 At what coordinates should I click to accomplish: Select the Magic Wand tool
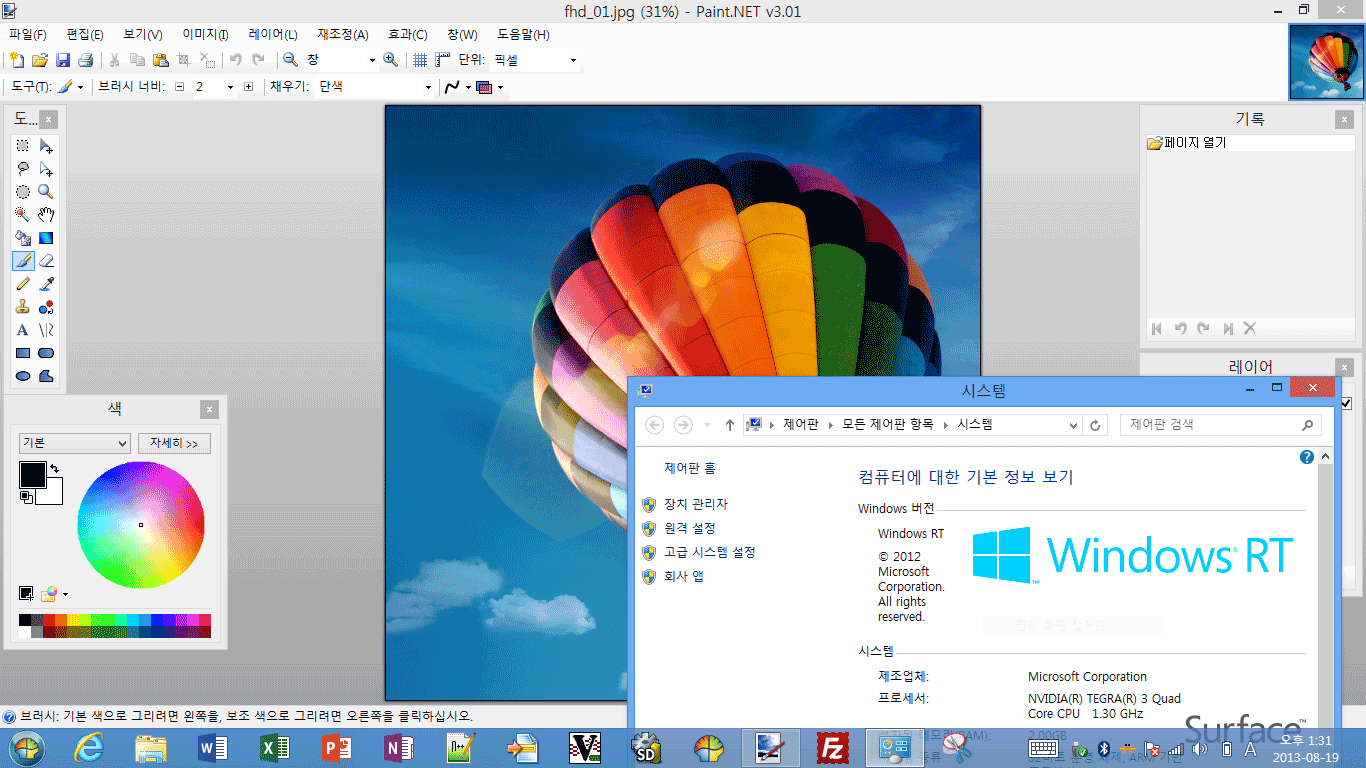(x=22, y=214)
